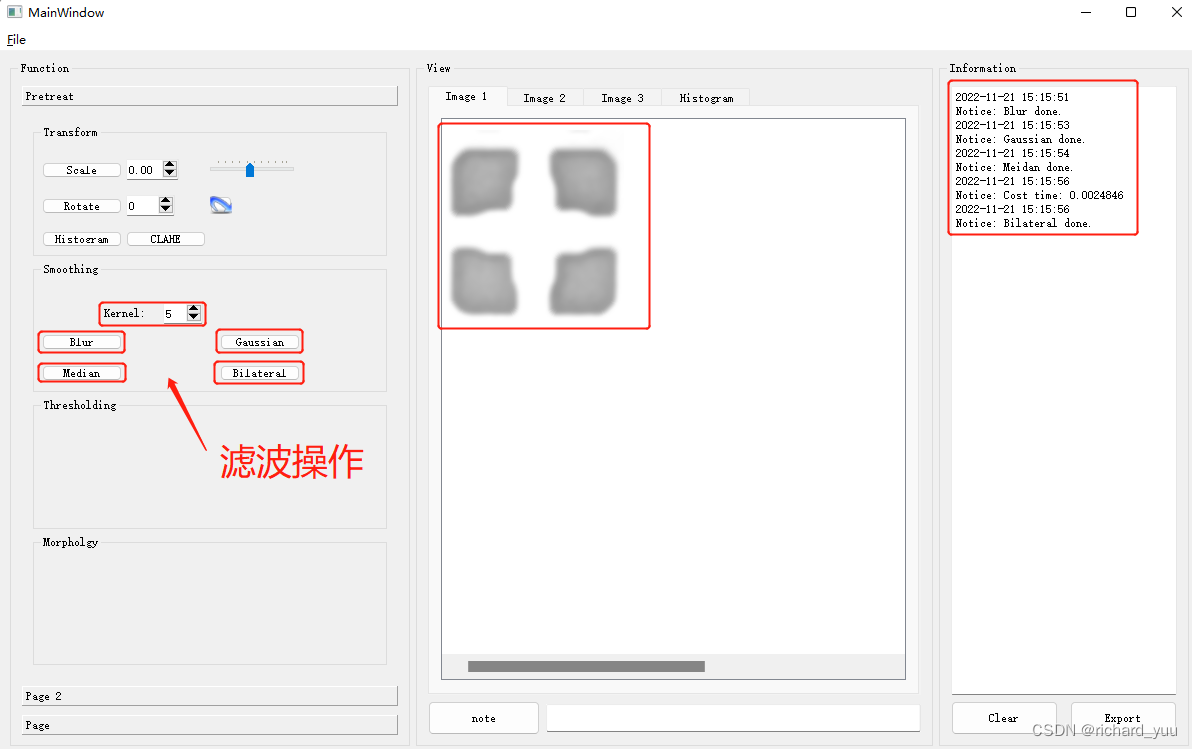1192x749 pixels.
Task: Apply the Histogram equalization button
Action: tap(81, 239)
